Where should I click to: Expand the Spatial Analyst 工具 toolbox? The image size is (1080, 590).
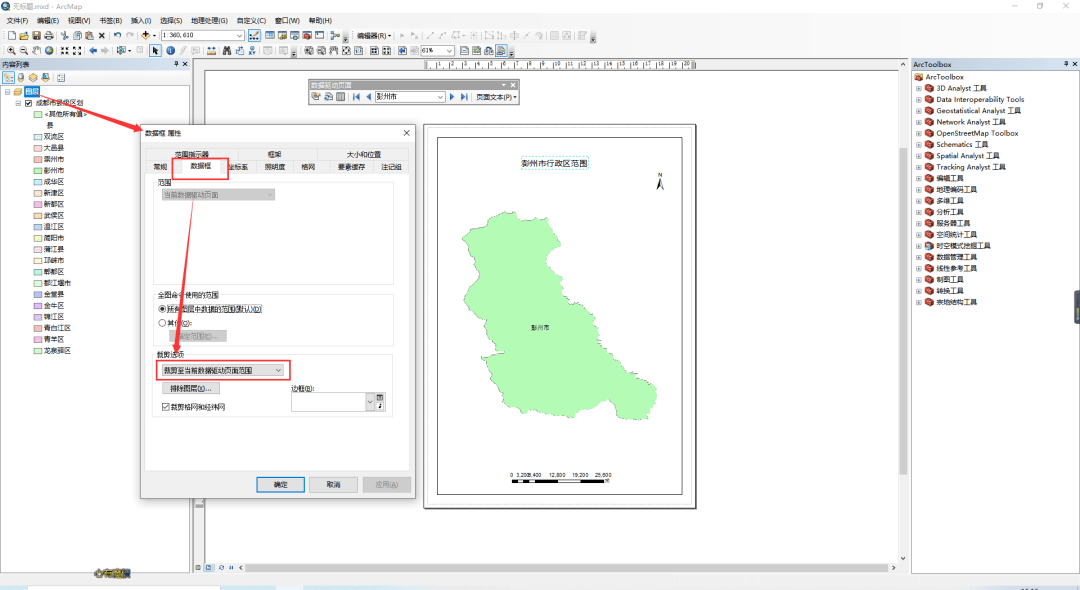pyautogui.click(x=918, y=156)
